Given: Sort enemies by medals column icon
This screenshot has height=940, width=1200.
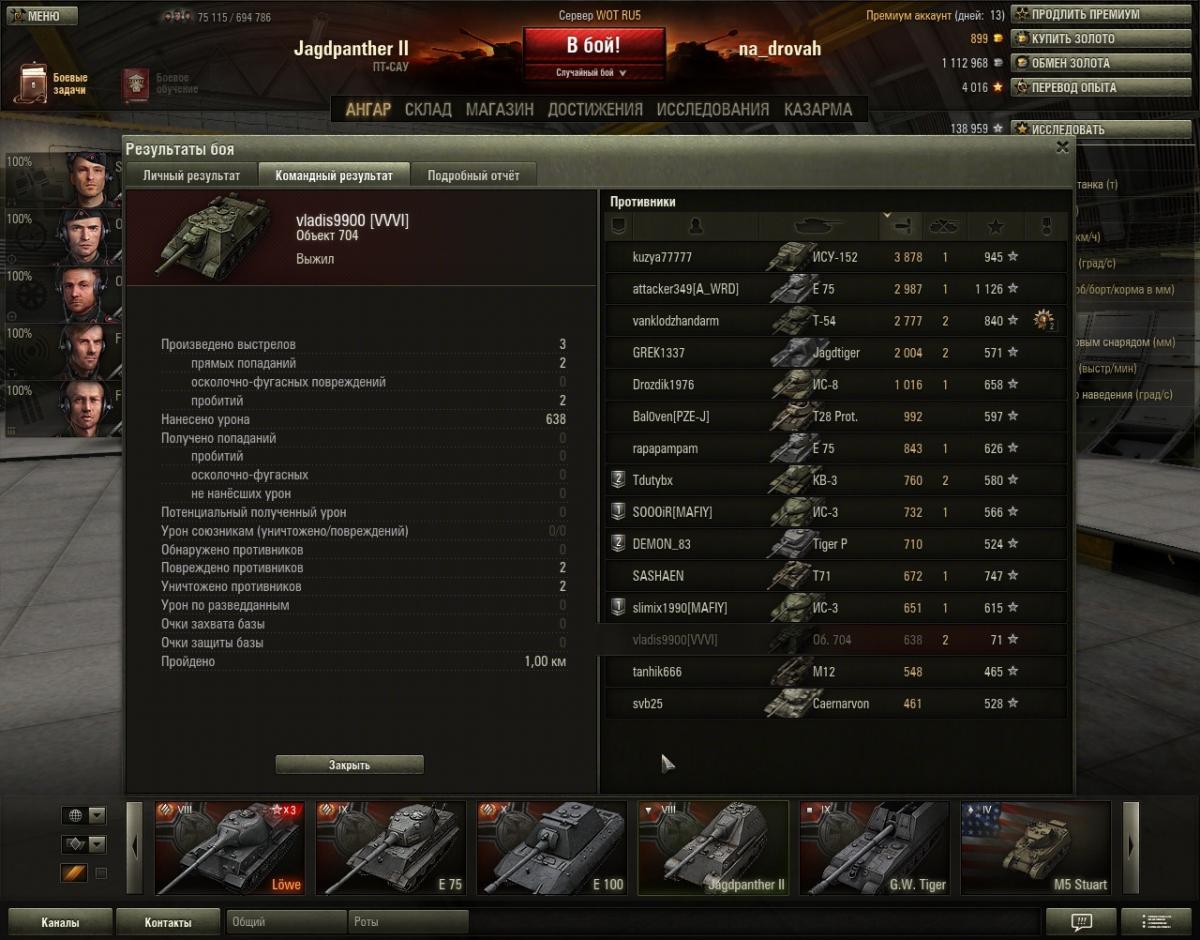Looking at the screenshot, I should point(1046,226).
